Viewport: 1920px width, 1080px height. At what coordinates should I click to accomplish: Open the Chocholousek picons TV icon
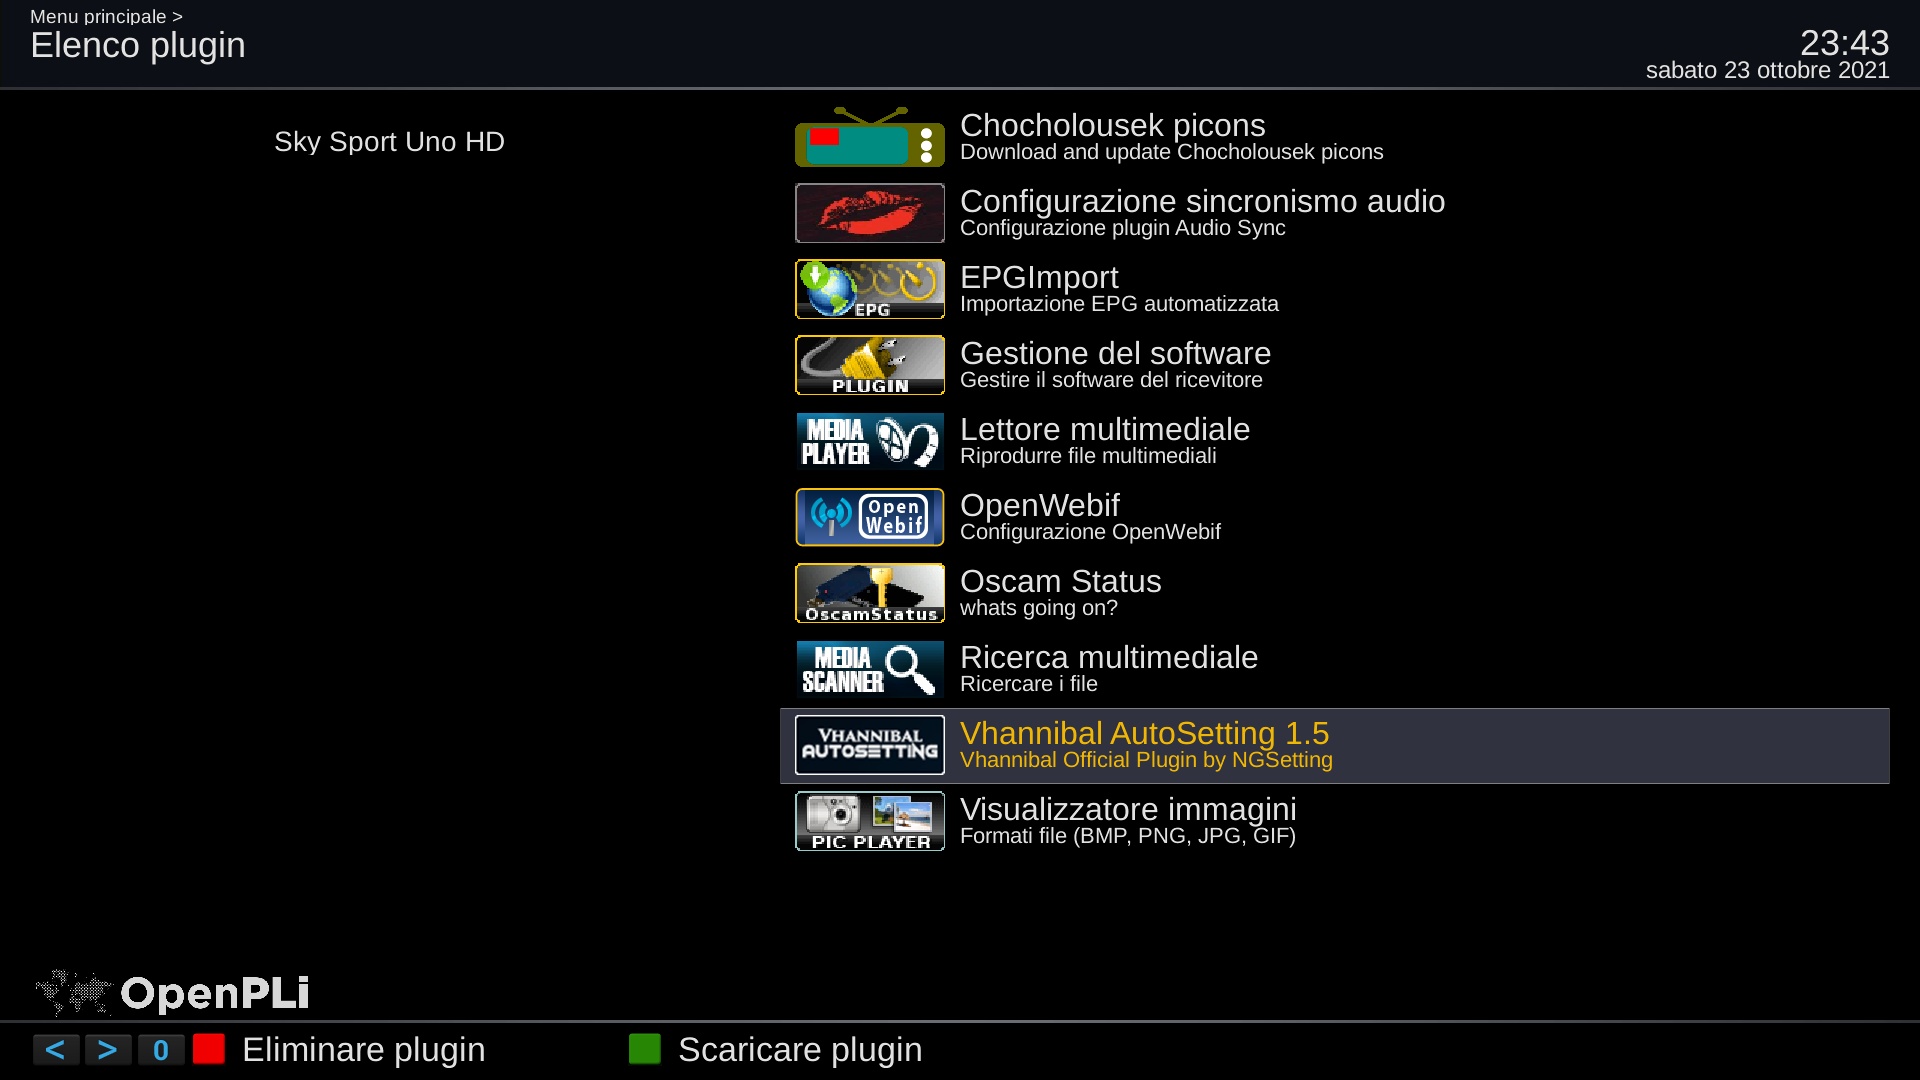[870, 137]
